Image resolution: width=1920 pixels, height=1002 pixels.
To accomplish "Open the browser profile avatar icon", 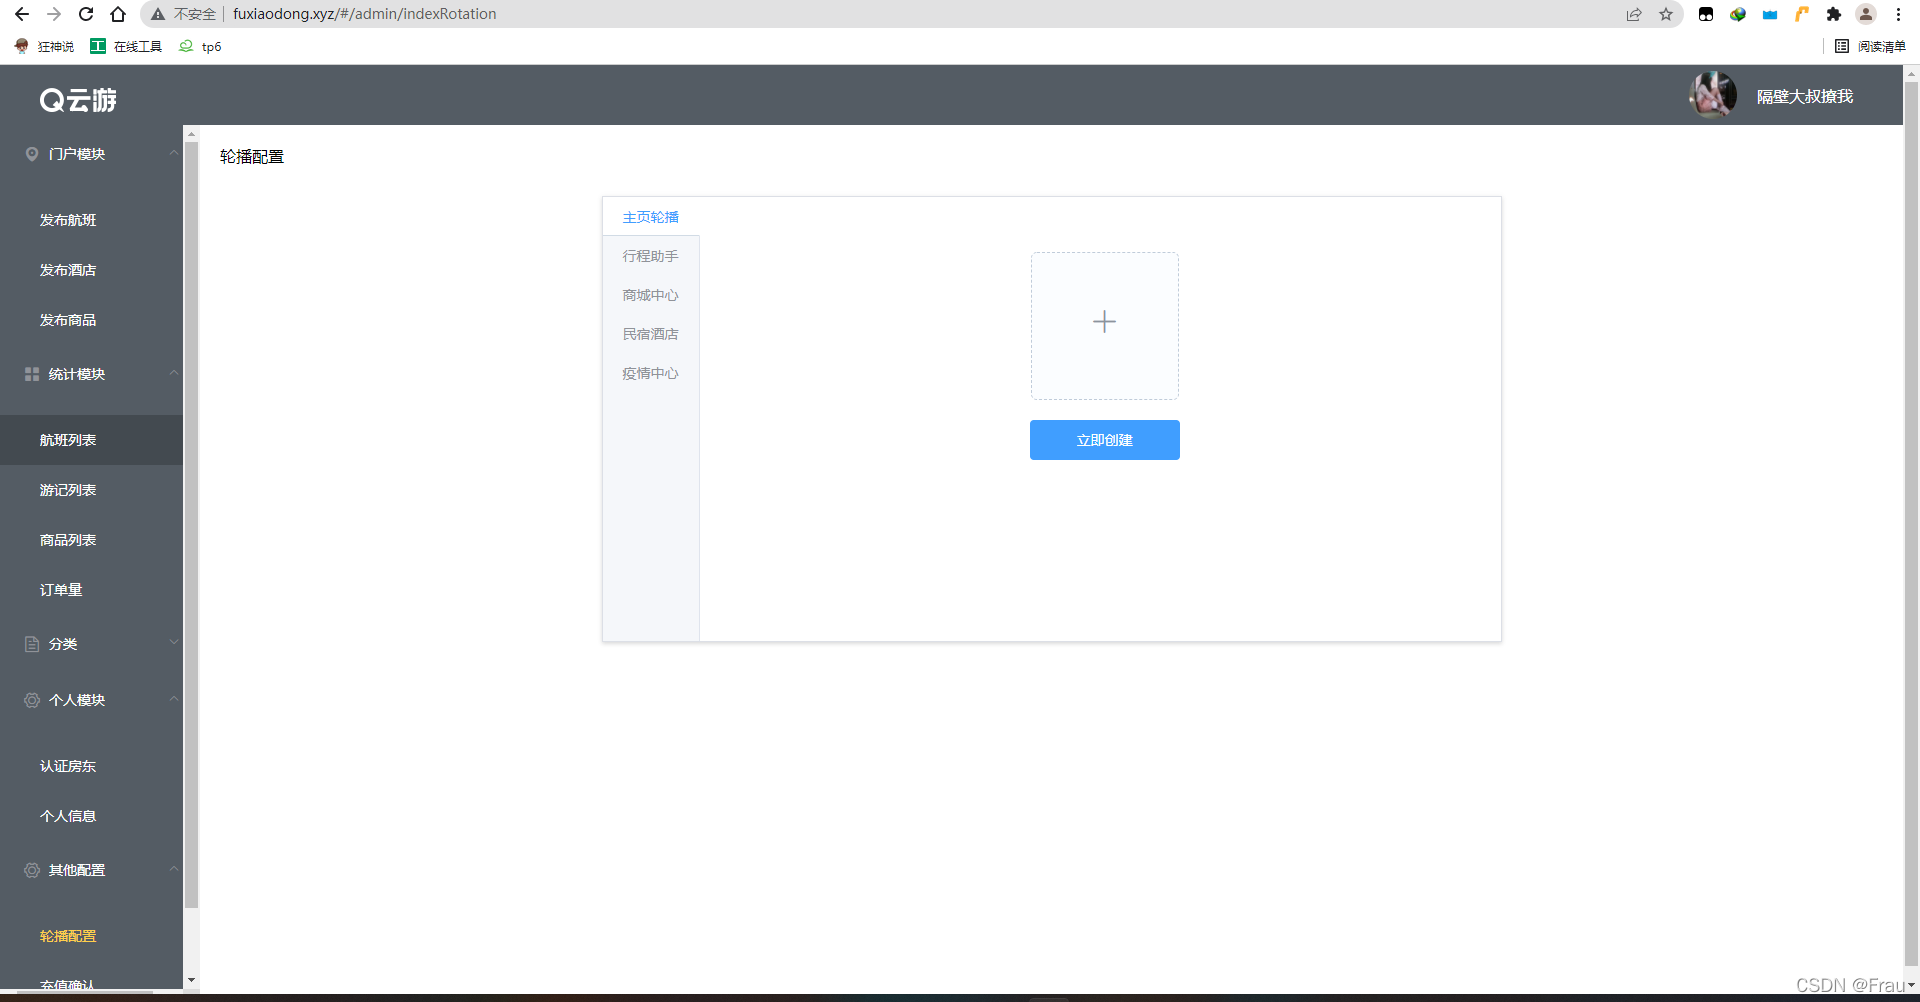I will (x=1866, y=14).
